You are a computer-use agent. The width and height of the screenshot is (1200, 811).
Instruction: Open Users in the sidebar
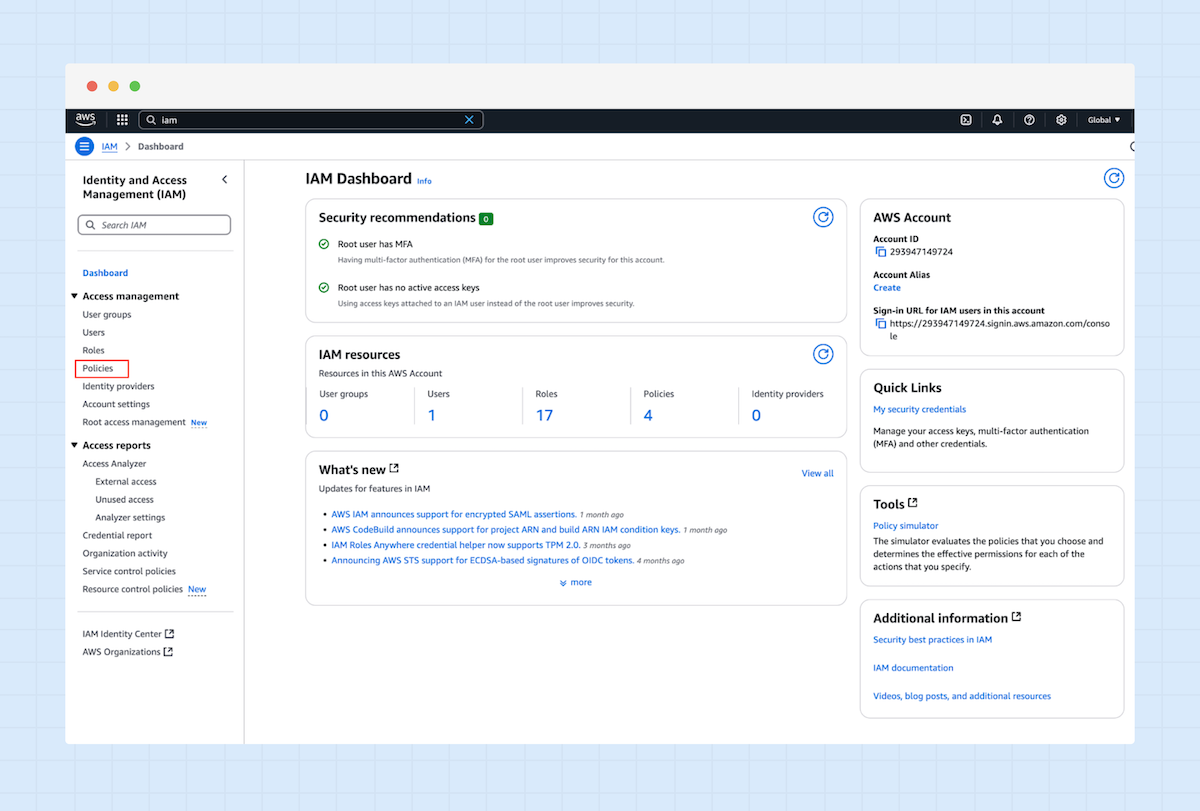93,333
